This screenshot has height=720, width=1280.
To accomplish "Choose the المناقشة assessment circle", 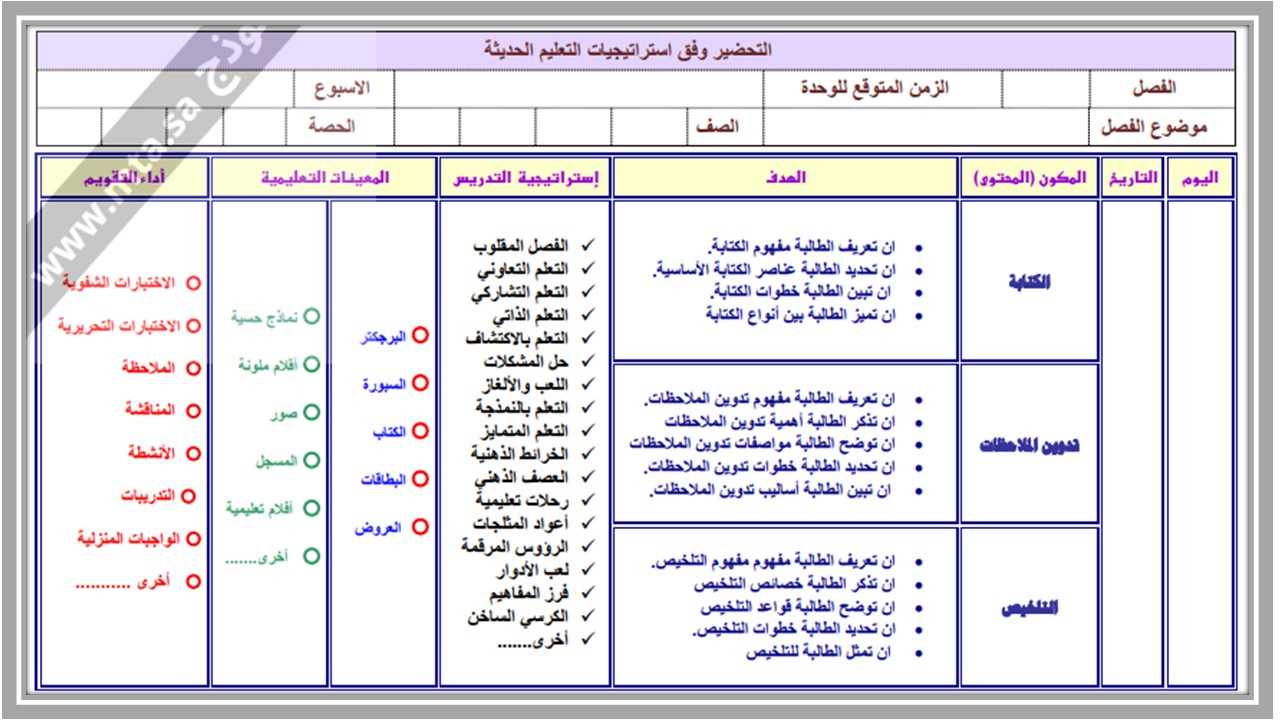I will [x=193, y=410].
